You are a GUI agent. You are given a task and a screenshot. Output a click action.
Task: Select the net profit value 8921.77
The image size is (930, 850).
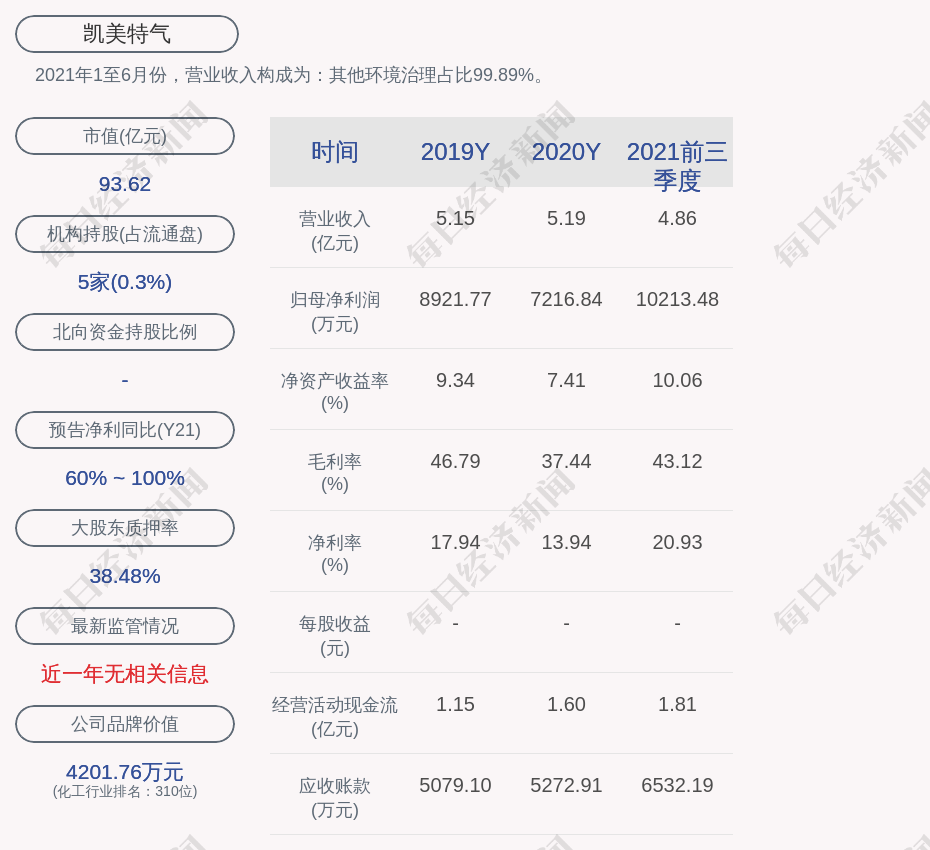click(x=455, y=300)
